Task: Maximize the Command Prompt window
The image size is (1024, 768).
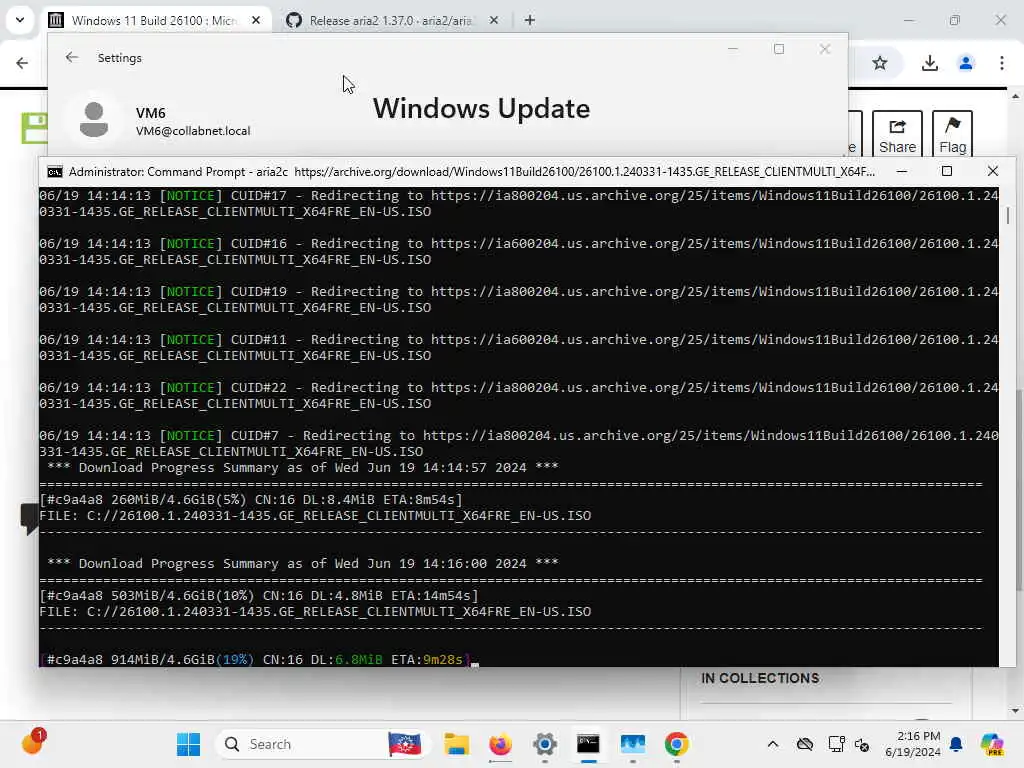Action: coord(946,171)
